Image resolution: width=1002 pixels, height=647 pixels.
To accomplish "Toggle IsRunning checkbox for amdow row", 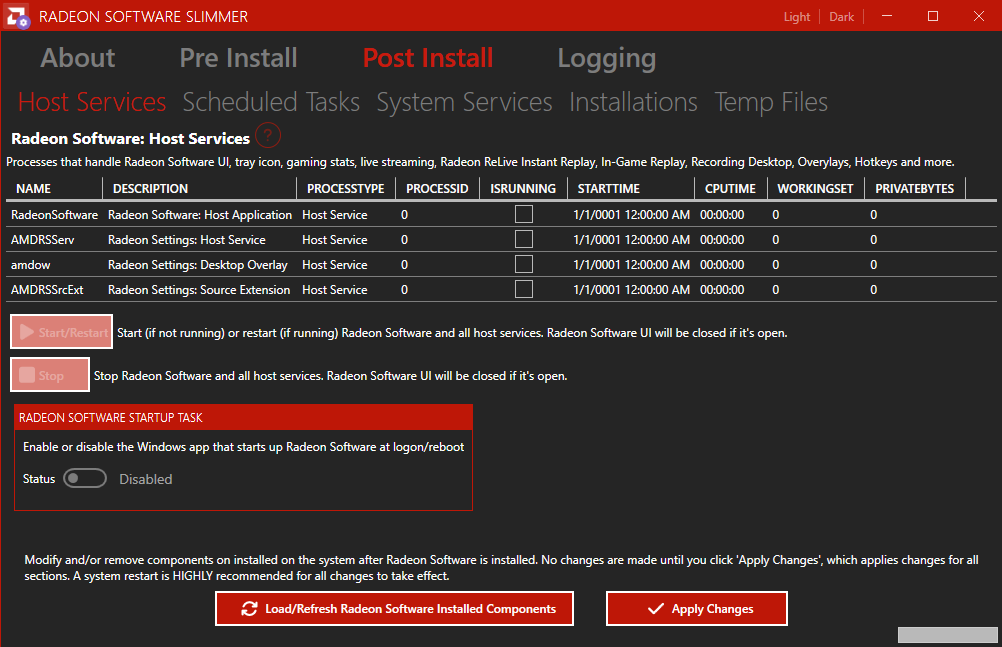I will 523,264.
